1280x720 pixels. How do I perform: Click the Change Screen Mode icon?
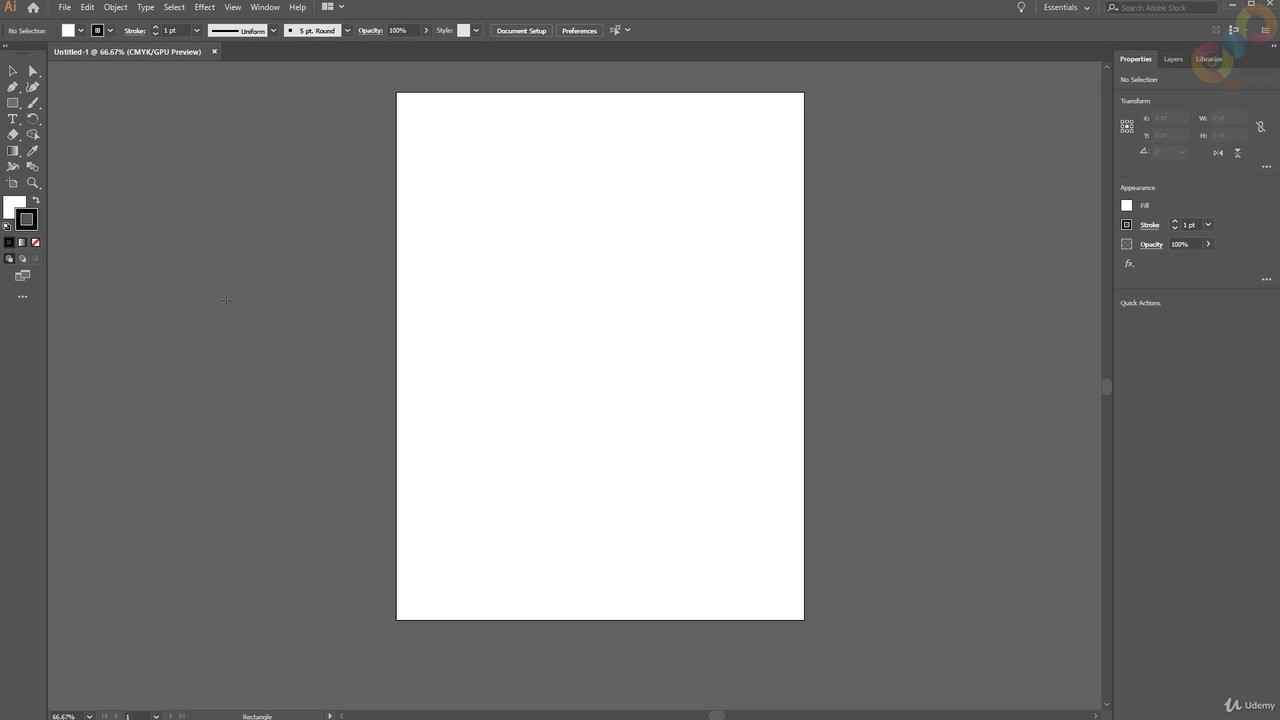pos(22,276)
